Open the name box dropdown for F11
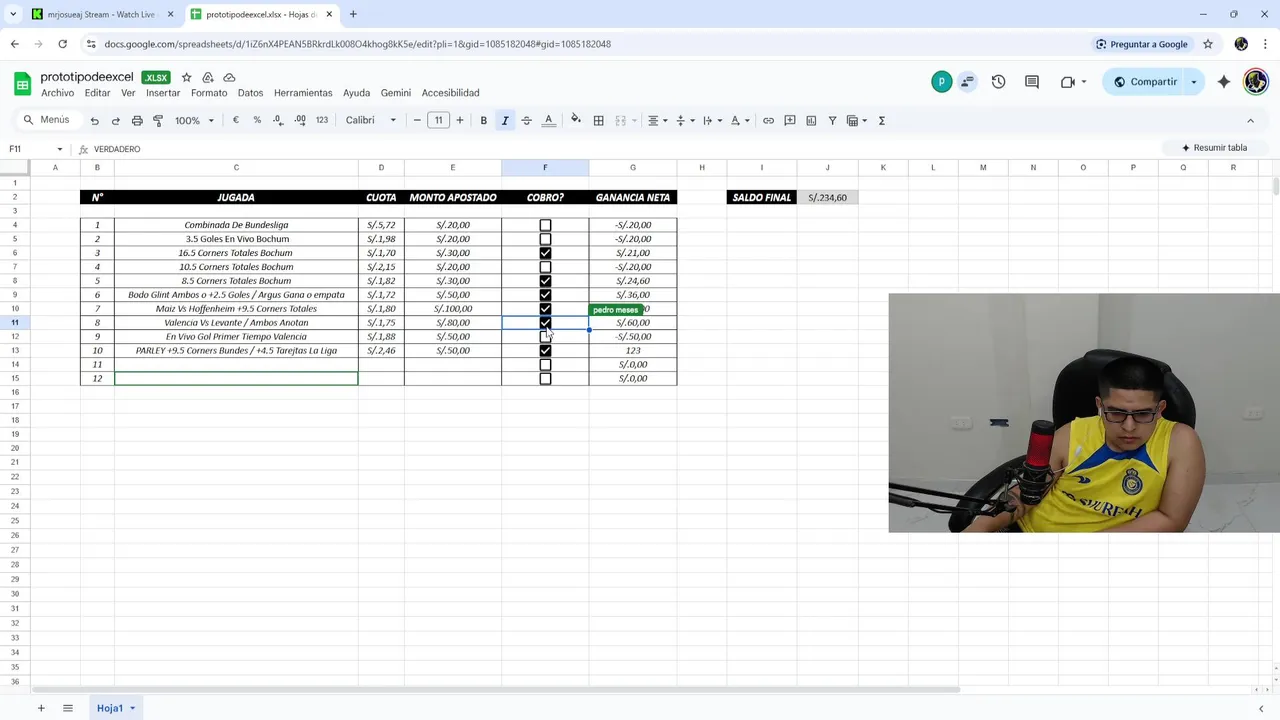The image size is (1280, 720). [x=59, y=149]
